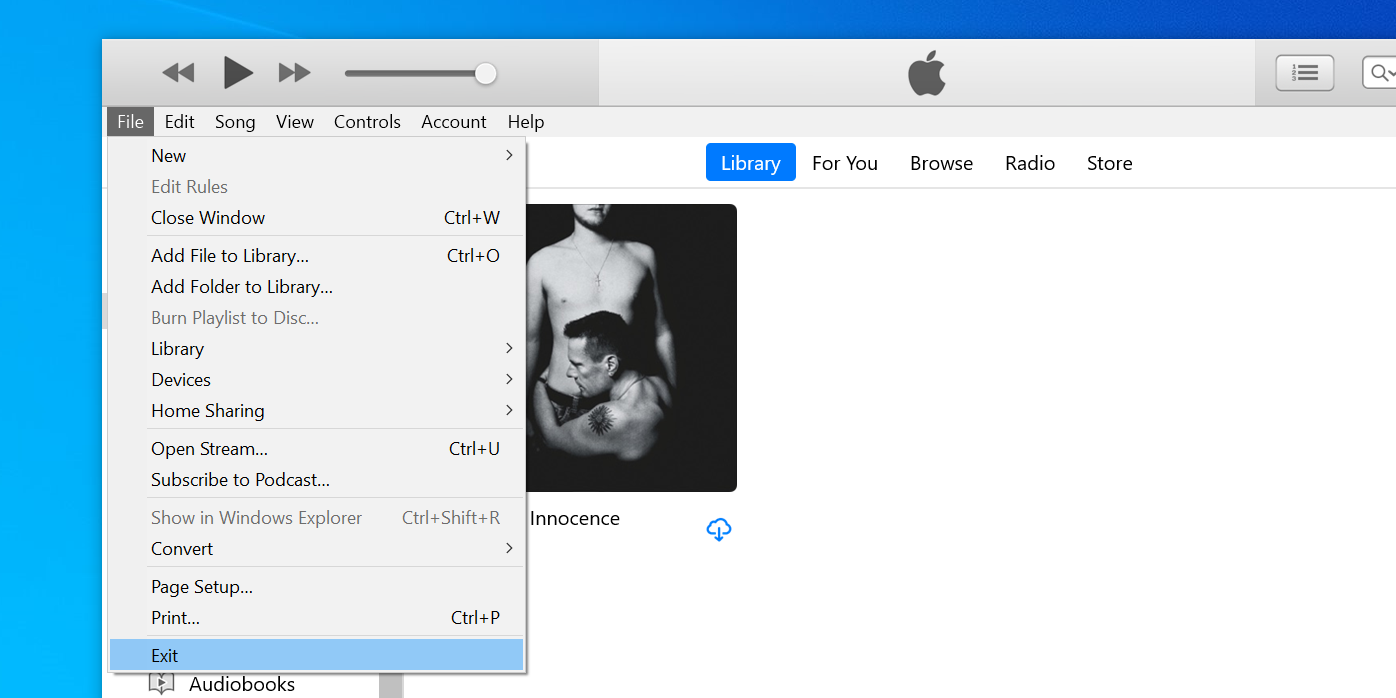
Task: Click the Fast Forward icon
Action: (x=293, y=72)
